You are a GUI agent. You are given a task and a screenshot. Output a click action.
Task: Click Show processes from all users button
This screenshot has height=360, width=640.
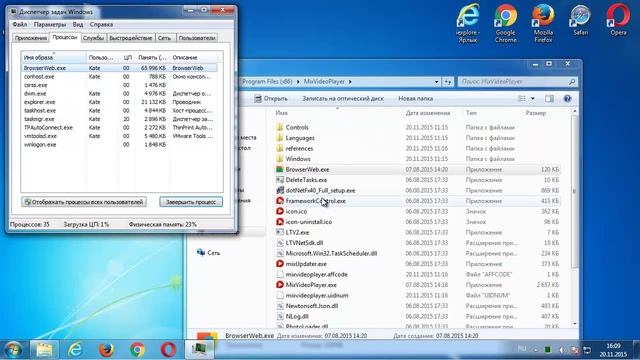coord(84,202)
